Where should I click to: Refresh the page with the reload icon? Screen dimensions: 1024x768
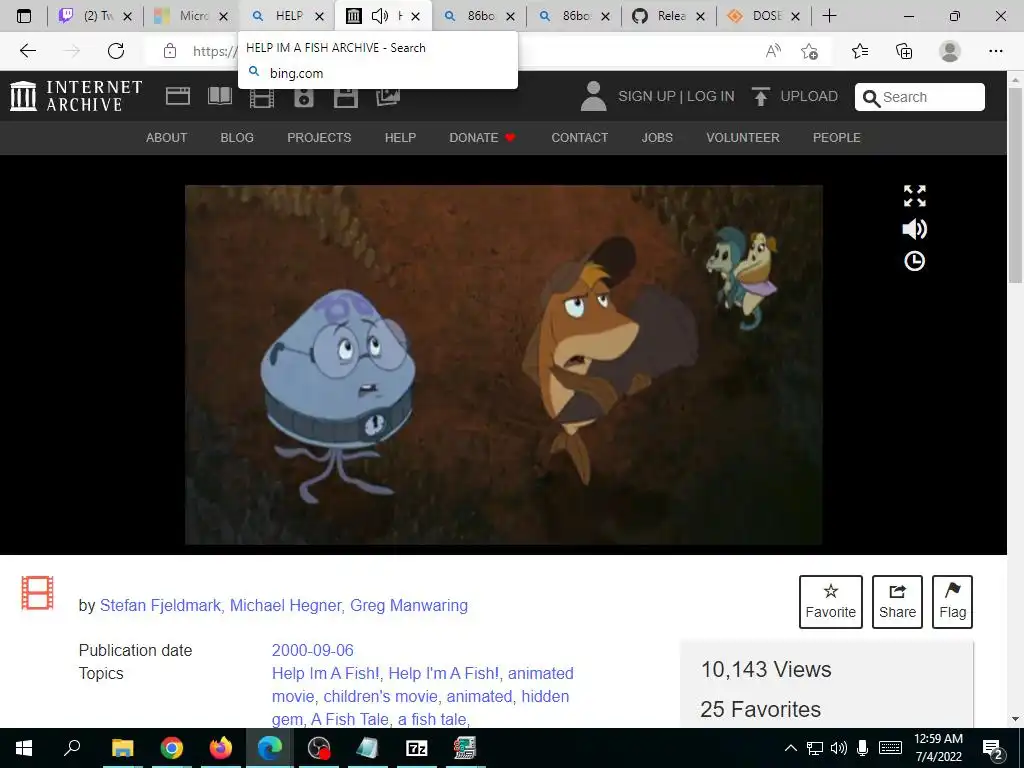116,51
